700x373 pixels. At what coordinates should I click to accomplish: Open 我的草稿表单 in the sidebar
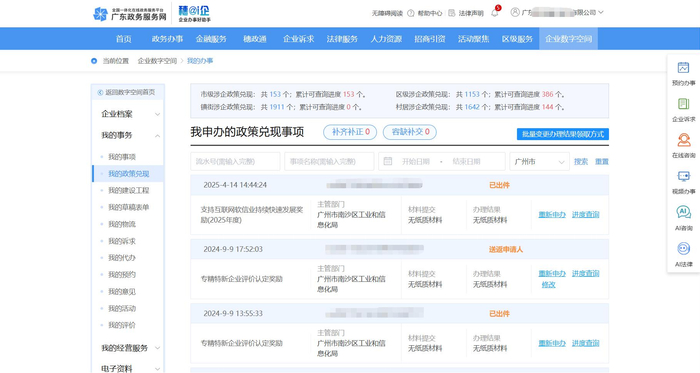(x=129, y=207)
